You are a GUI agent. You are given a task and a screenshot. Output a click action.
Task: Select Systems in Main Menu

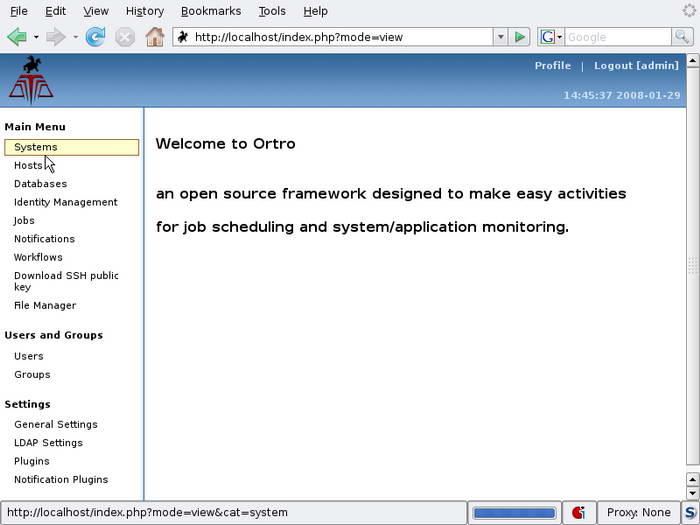pyautogui.click(x=71, y=147)
